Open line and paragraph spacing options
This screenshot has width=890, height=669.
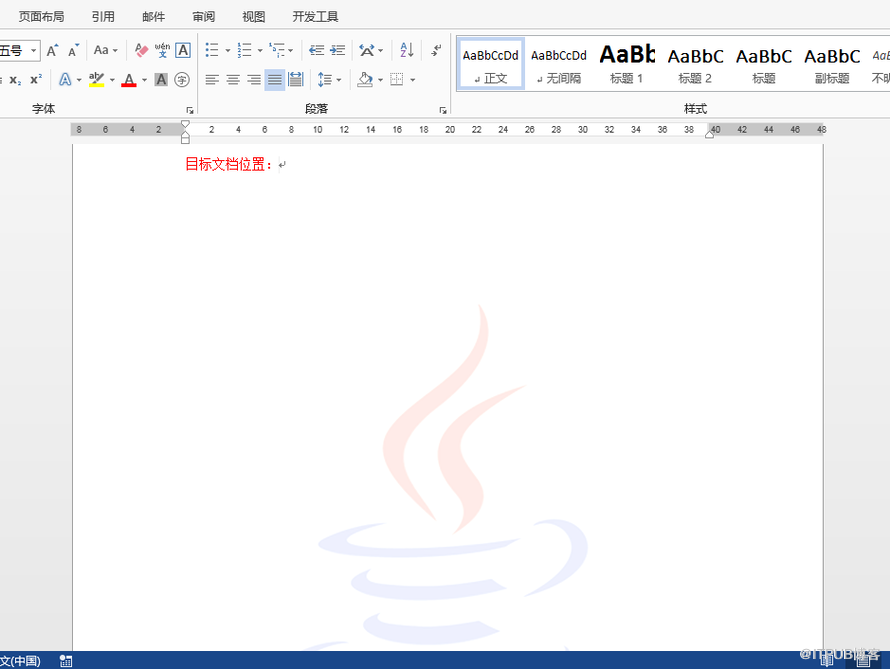(325, 80)
